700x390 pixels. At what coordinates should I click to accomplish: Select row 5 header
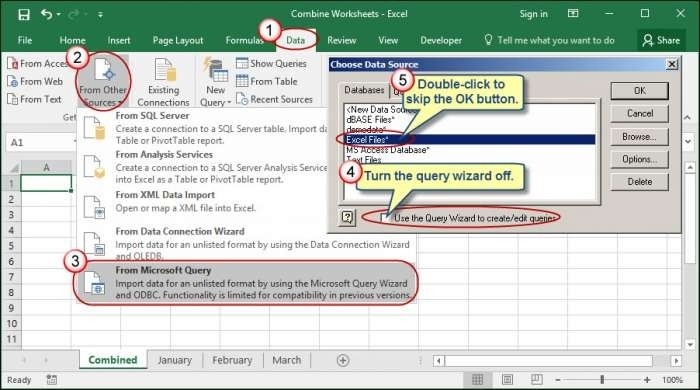coord(11,245)
